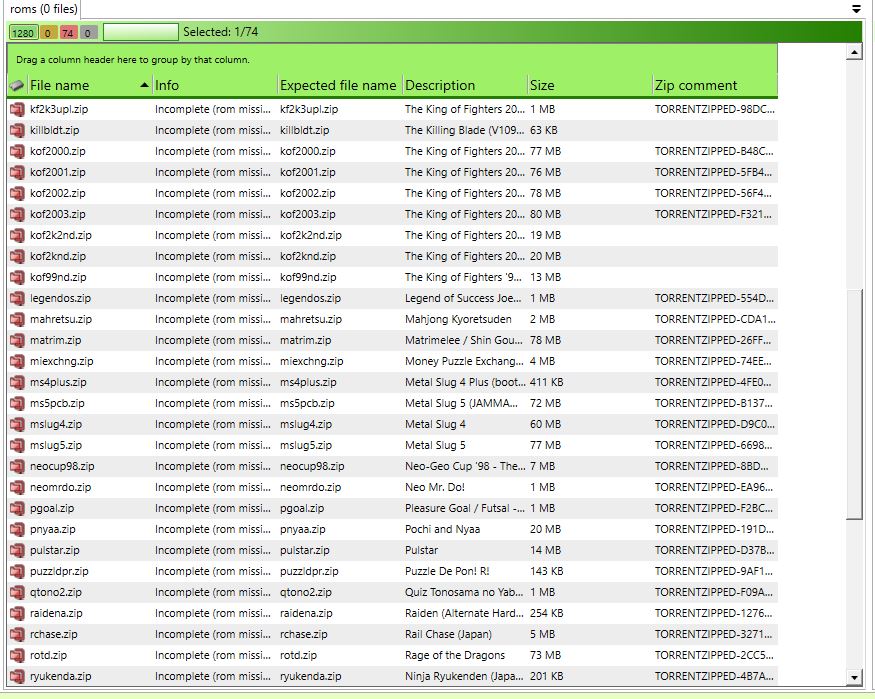This screenshot has width=875, height=699.
Task: Select the qtono2.zip file name
Action: pos(56,592)
